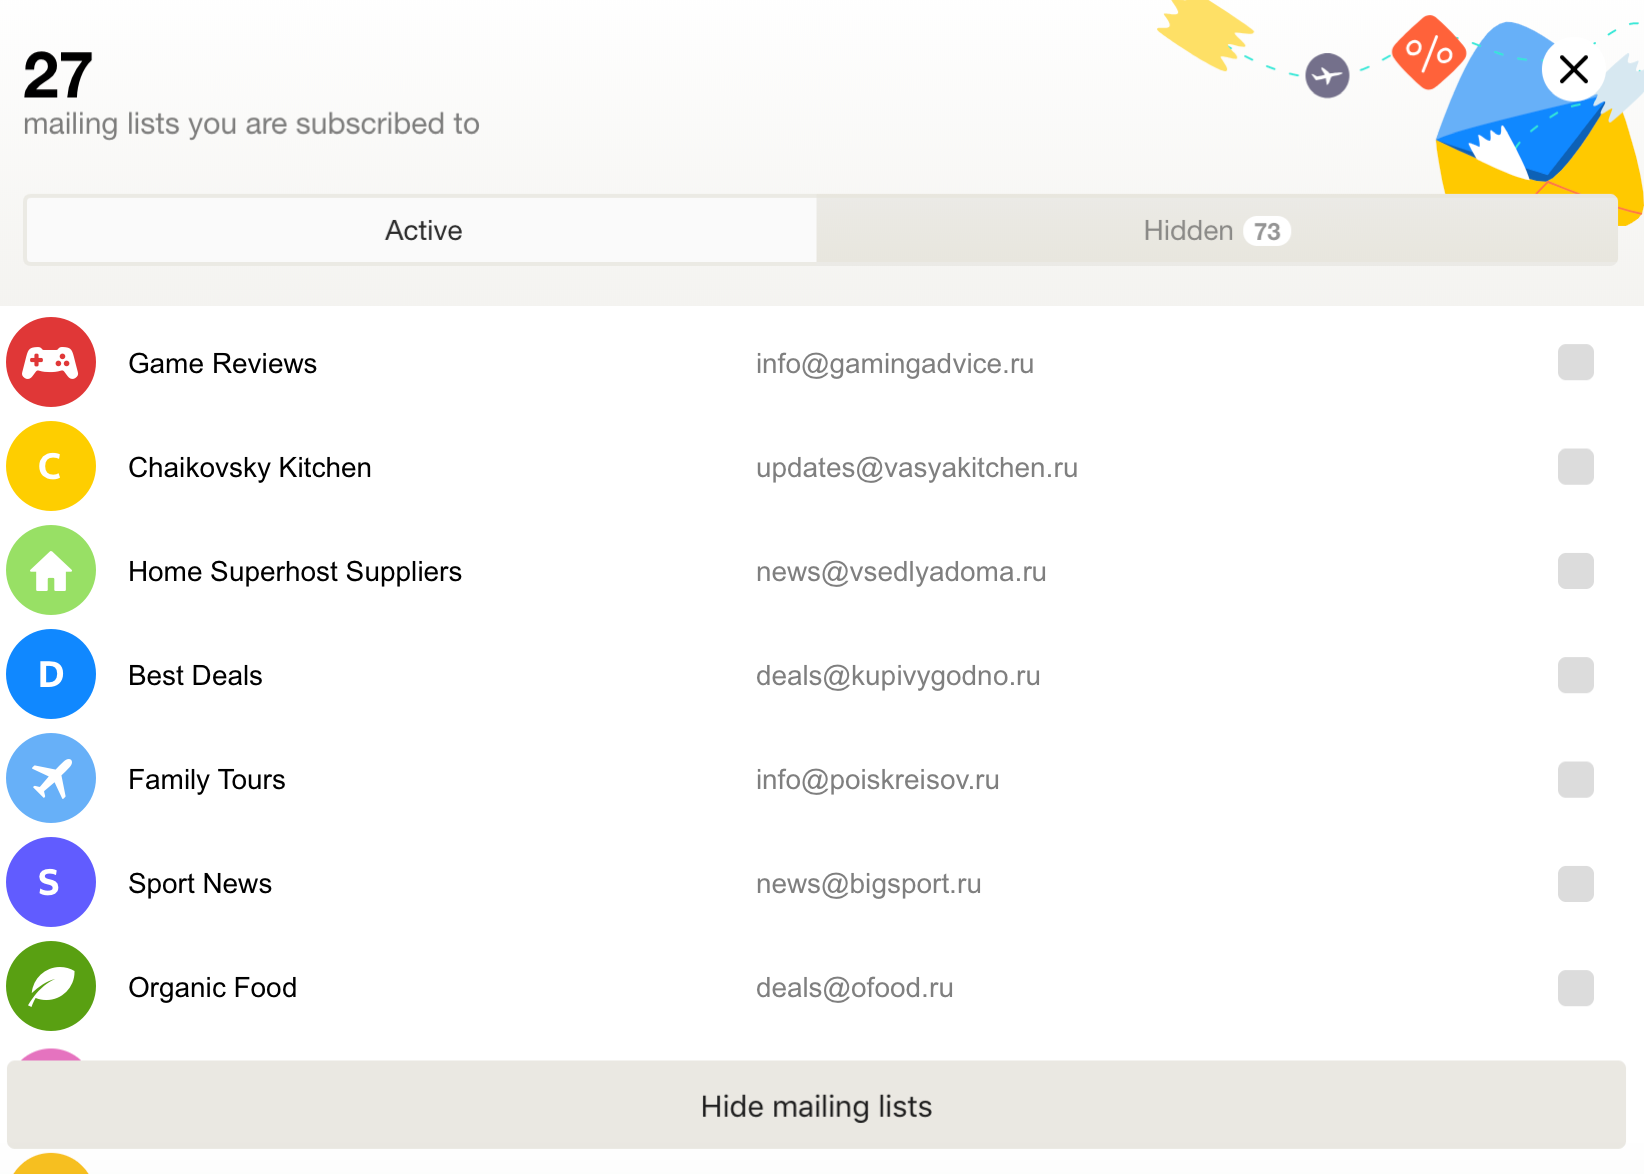Click the Sport News purple S avatar
The image size is (1644, 1174).
[x=51, y=882]
